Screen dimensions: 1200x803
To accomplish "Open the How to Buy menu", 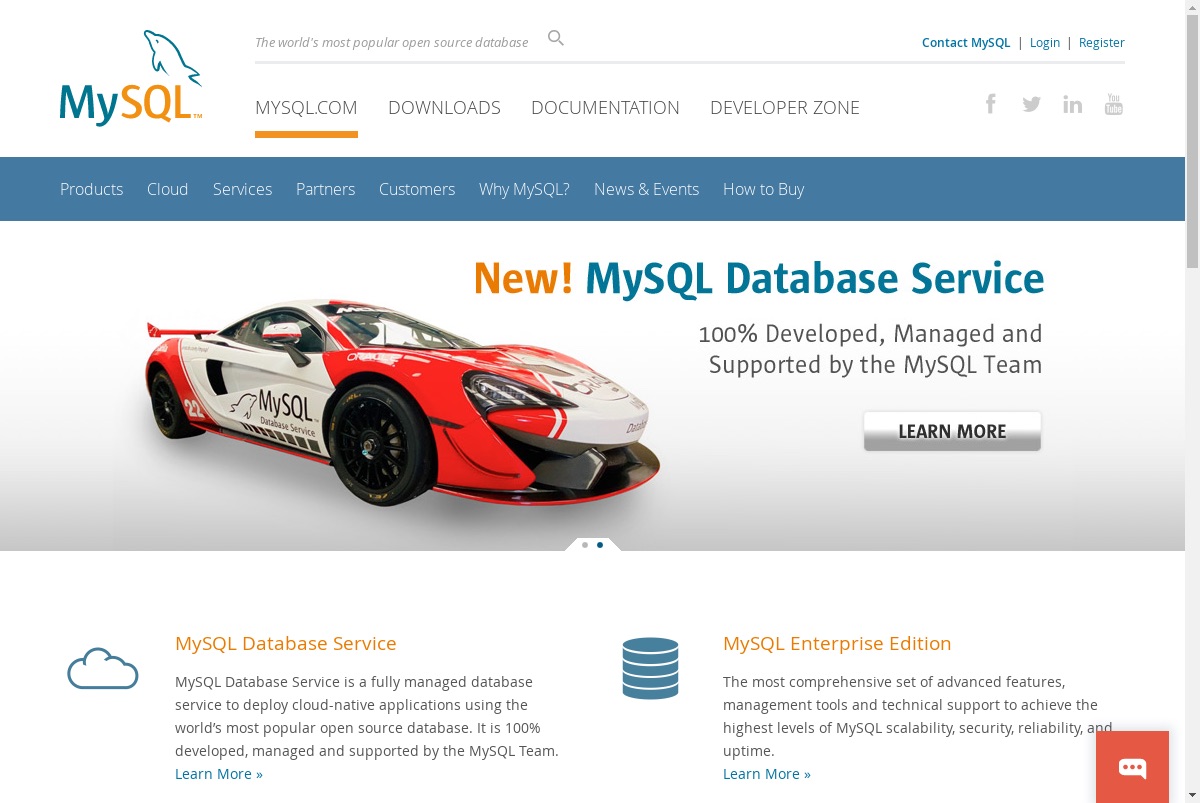I will pos(763,189).
